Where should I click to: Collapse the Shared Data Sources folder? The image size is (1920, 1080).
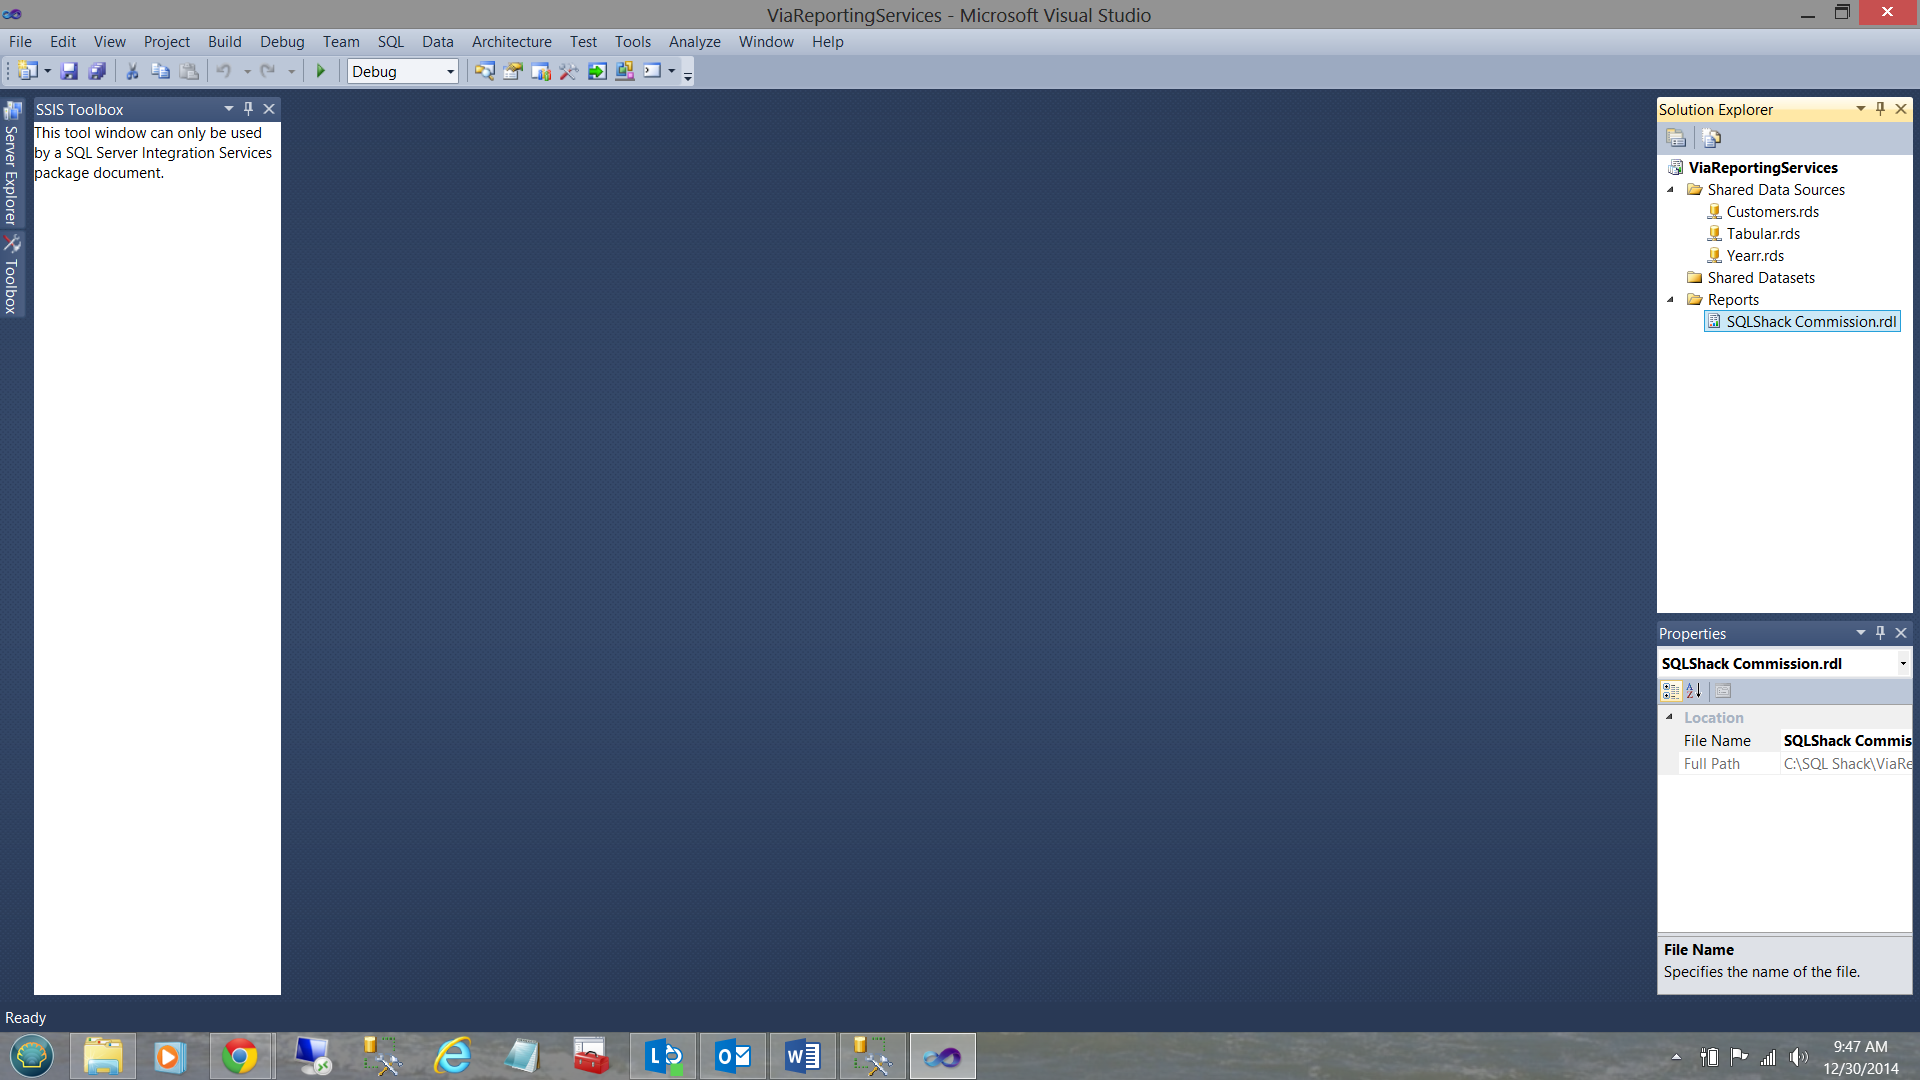[x=1670, y=190]
